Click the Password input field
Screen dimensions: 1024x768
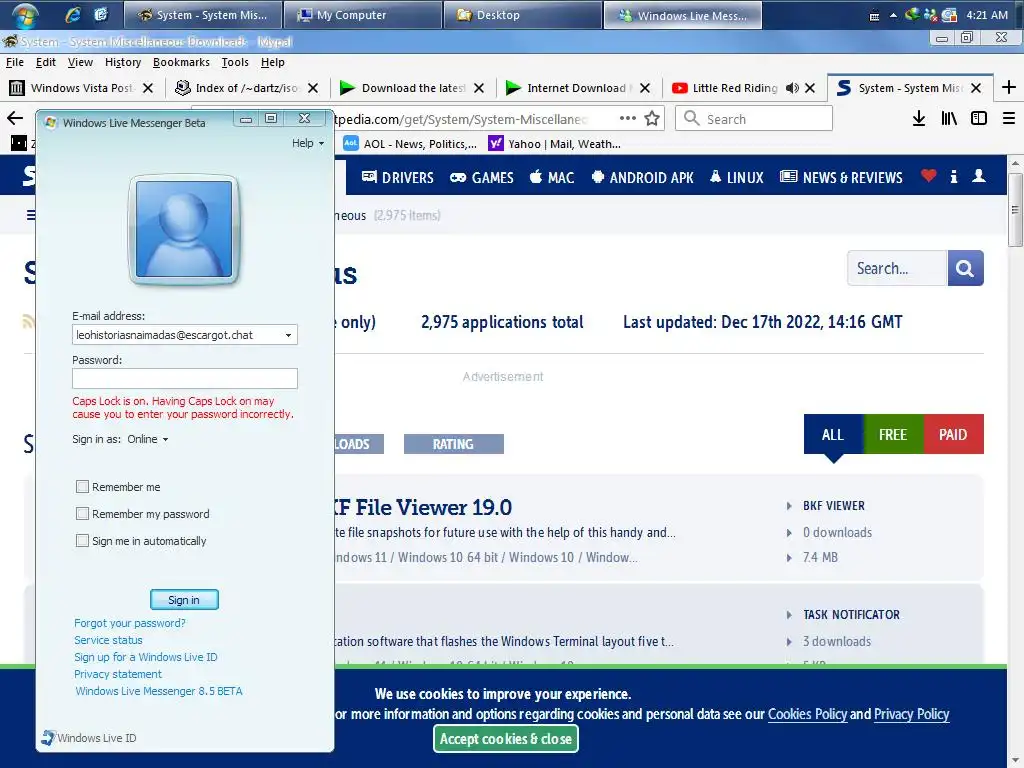tap(185, 378)
